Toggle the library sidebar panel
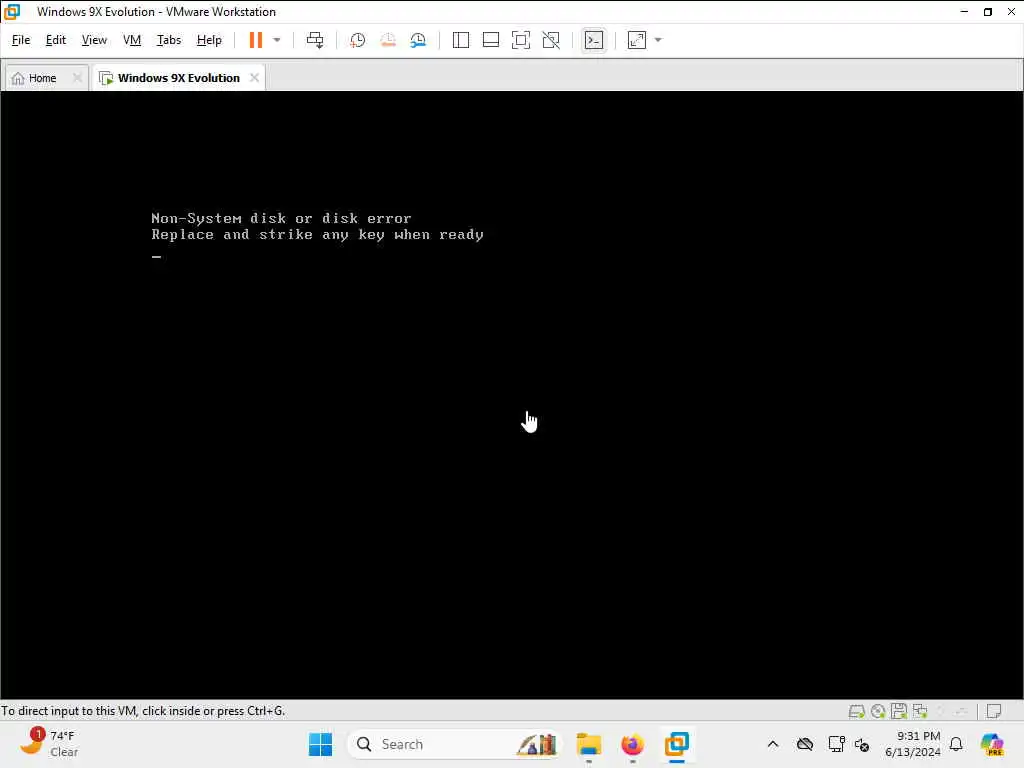 tap(460, 40)
